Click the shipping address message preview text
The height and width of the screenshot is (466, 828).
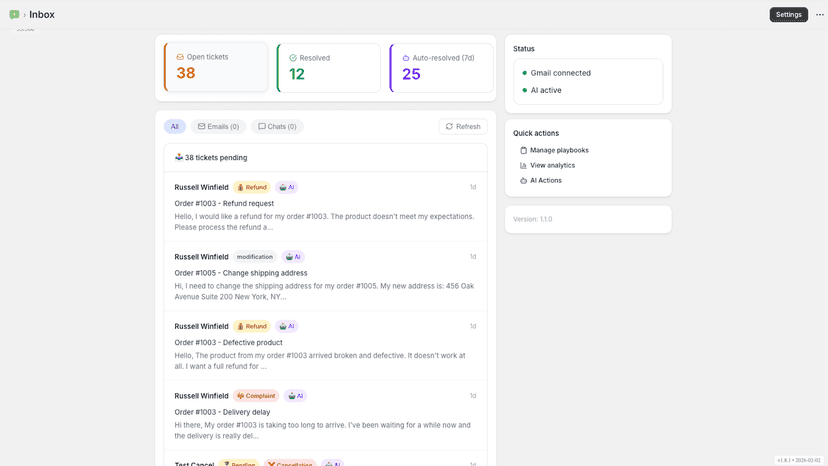click(324, 291)
